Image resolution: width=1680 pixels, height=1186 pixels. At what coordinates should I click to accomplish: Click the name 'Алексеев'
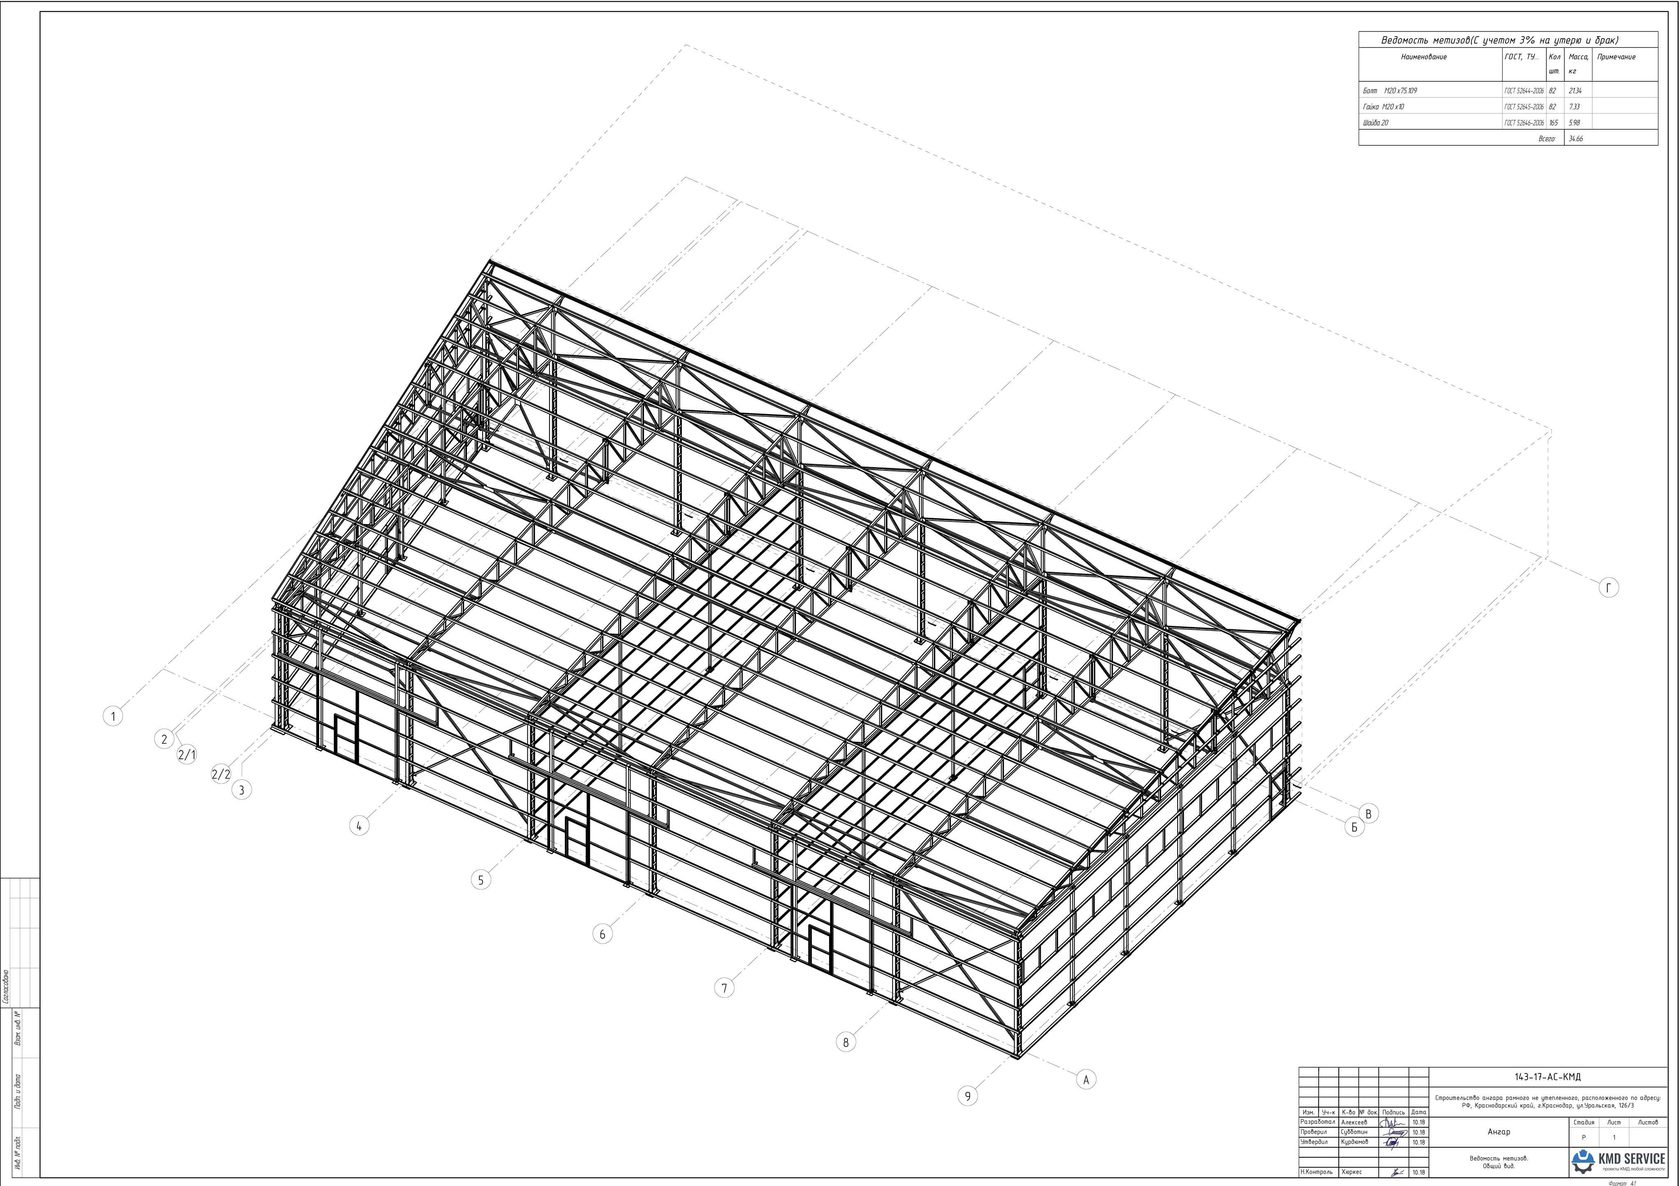click(x=1356, y=1122)
